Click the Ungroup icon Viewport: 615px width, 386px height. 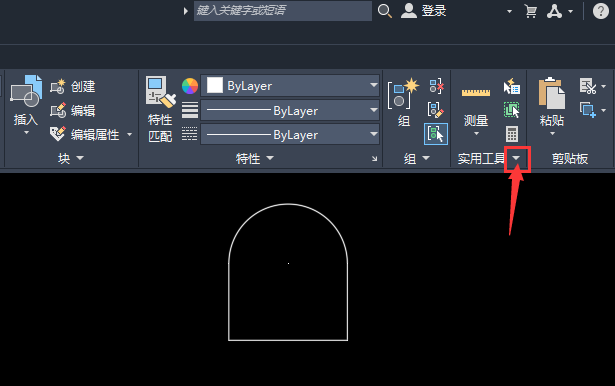436,86
